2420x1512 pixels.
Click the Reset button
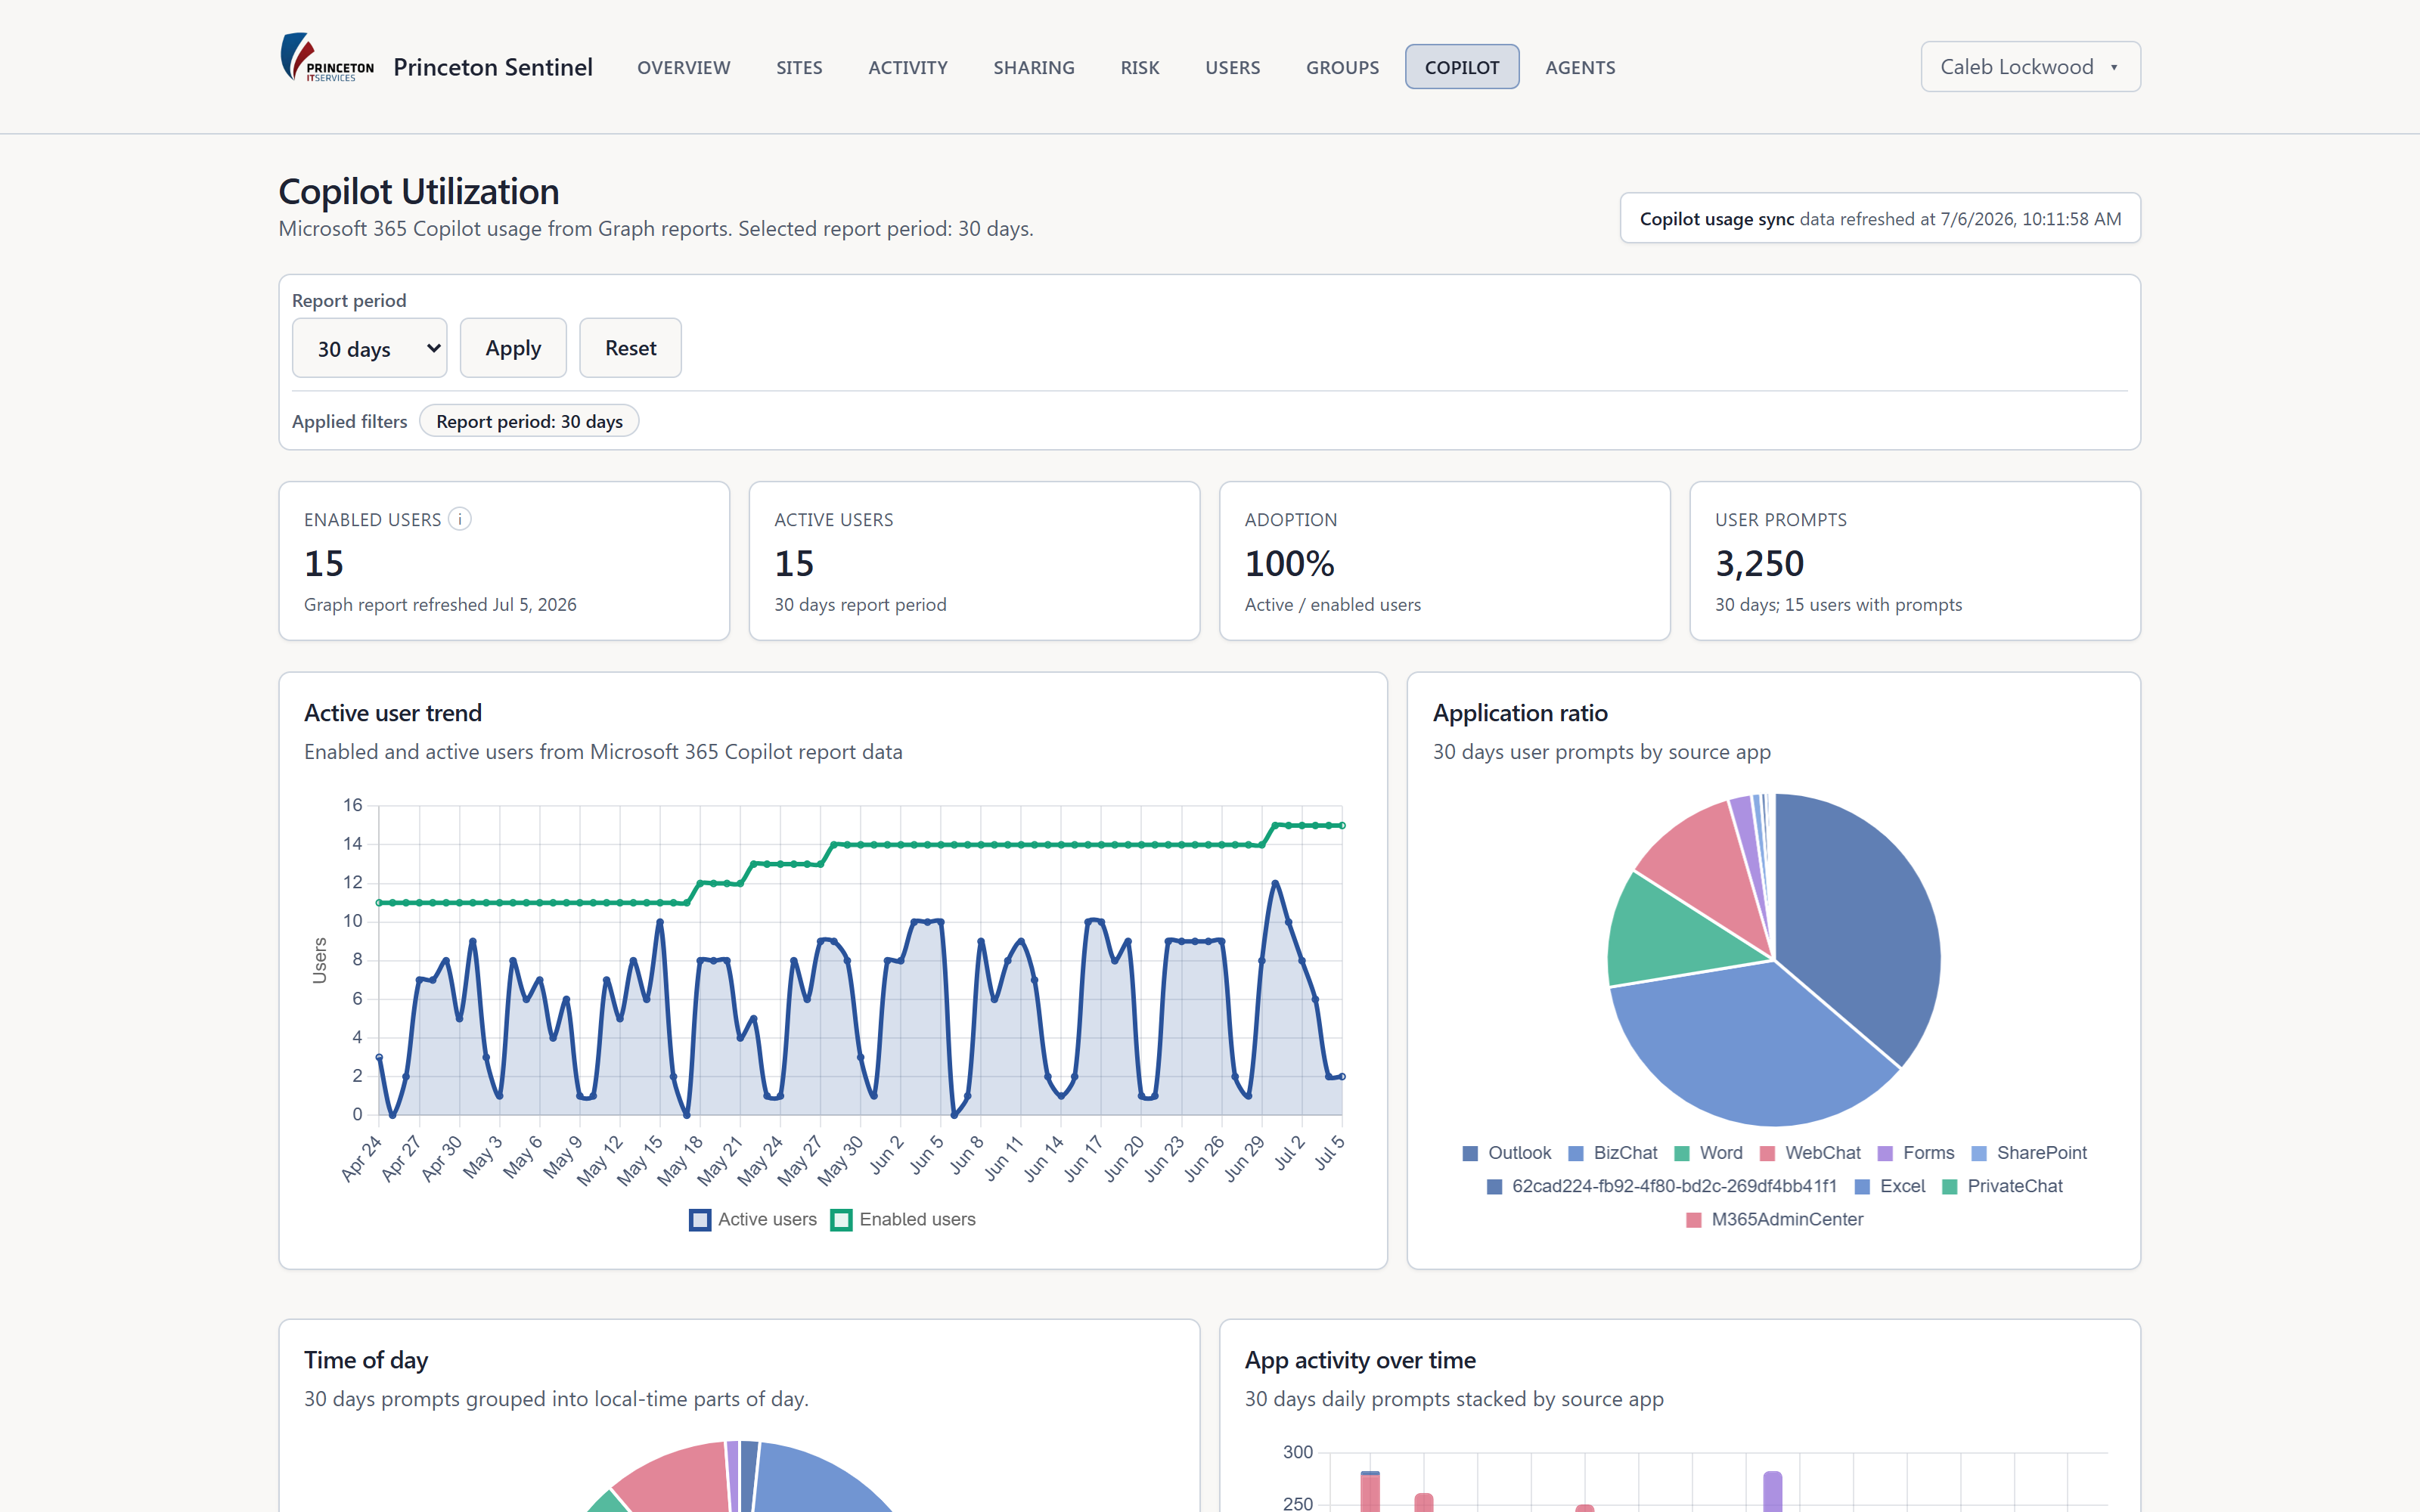point(630,348)
